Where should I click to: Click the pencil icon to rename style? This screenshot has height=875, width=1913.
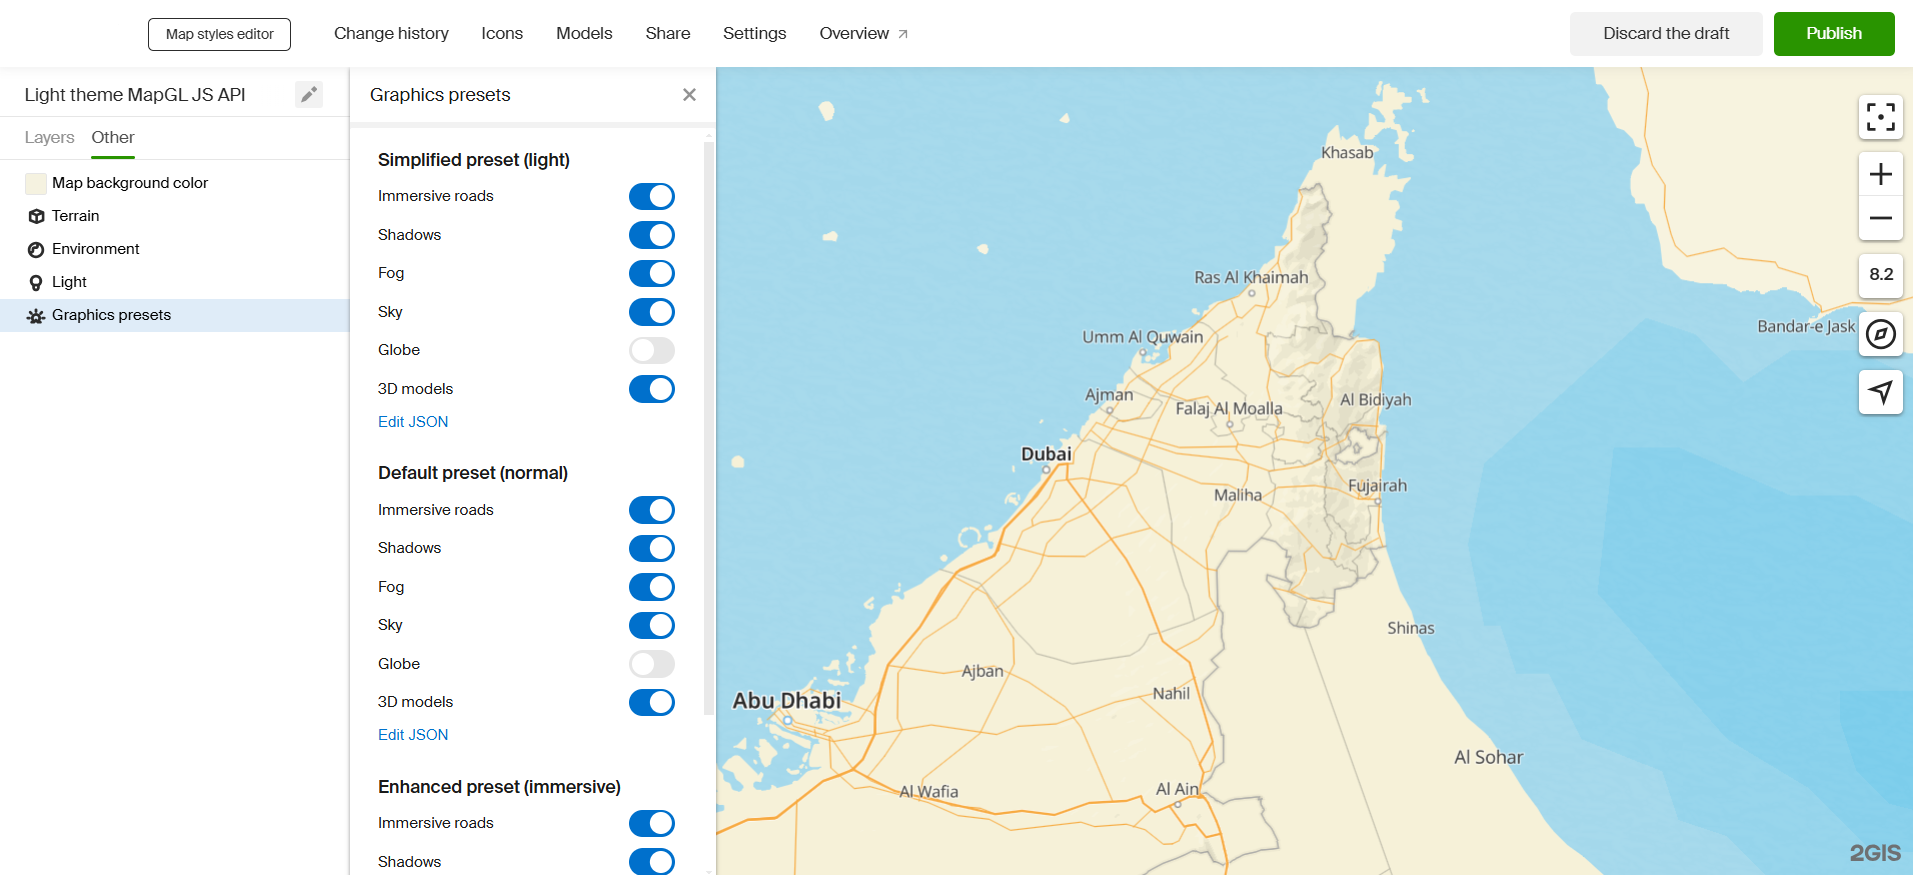(x=309, y=95)
